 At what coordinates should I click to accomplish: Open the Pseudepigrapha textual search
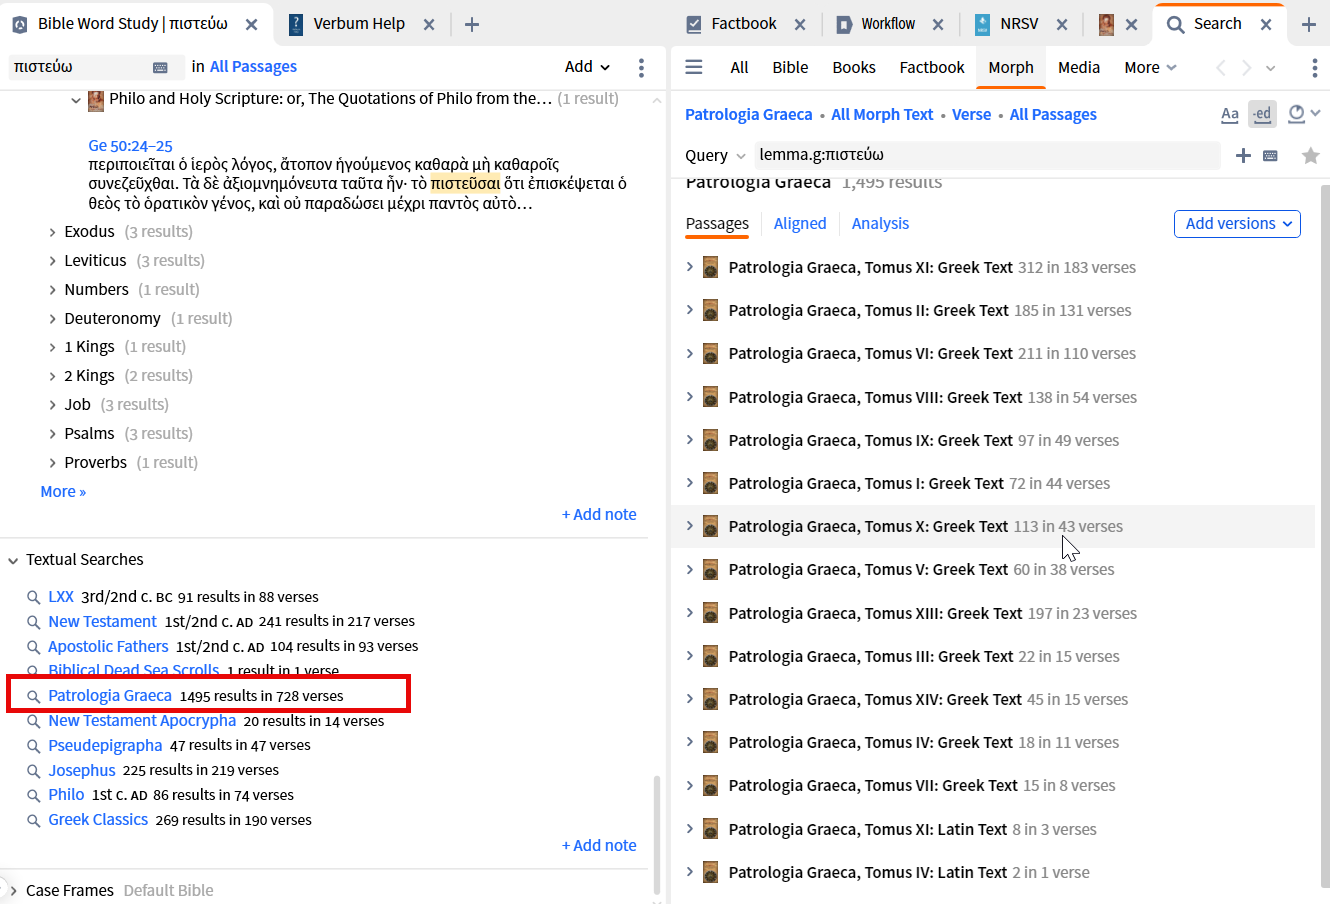click(x=105, y=746)
